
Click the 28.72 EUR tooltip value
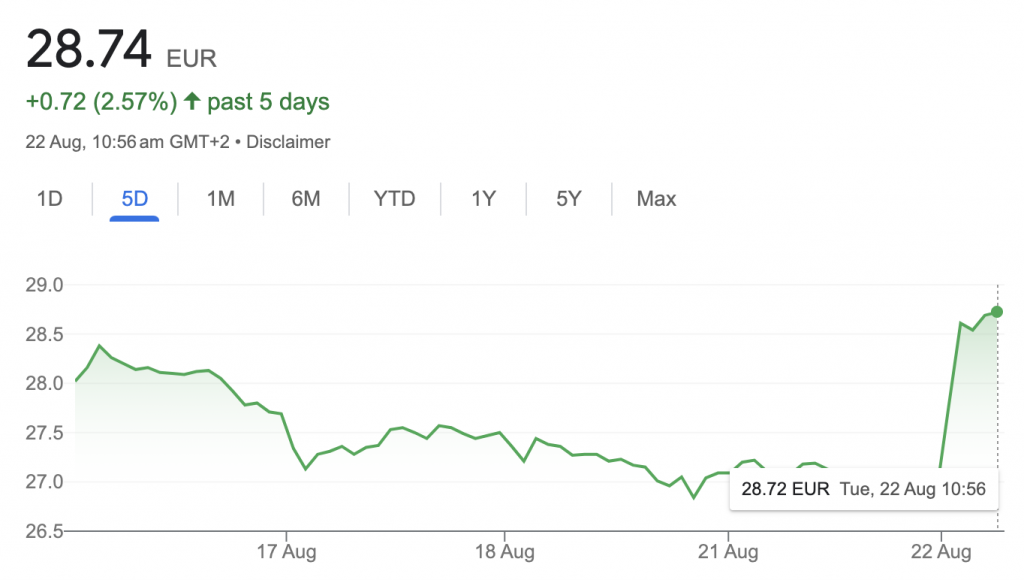[x=786, y=490]
